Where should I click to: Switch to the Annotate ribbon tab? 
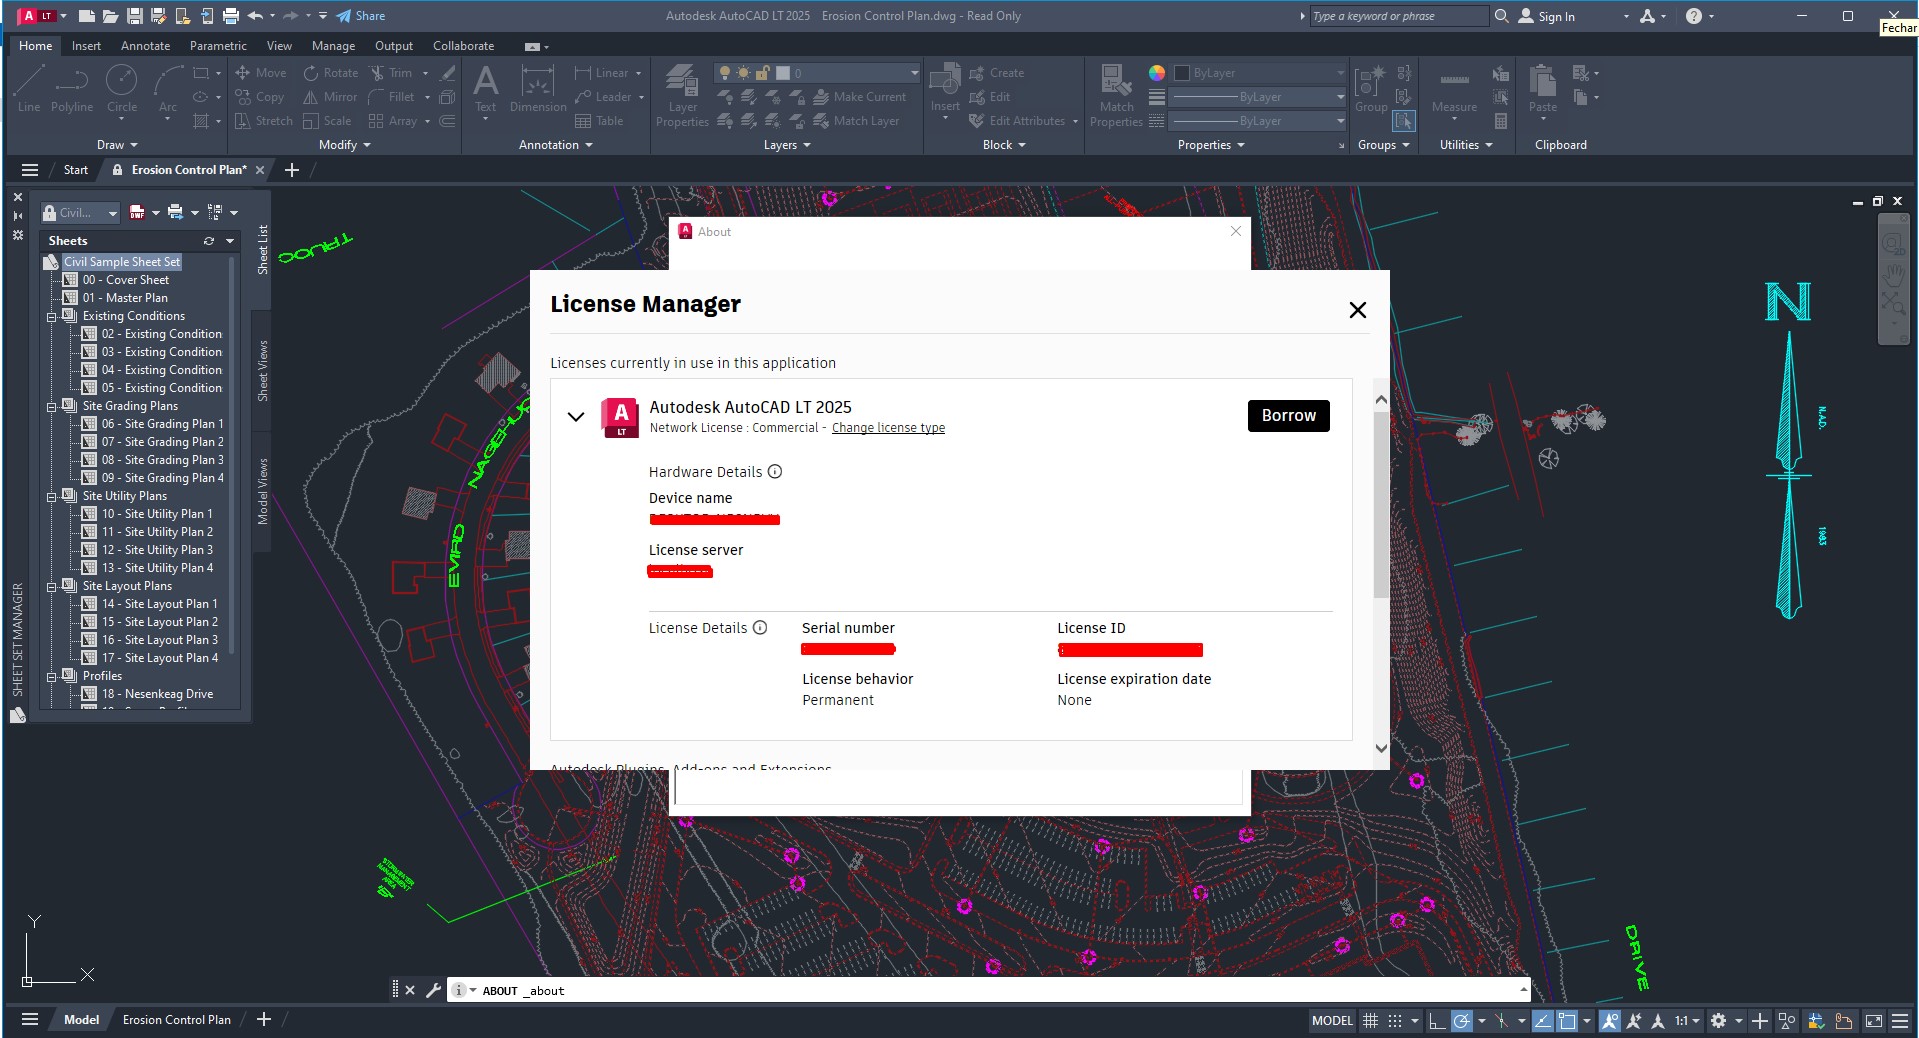point(145,46)
